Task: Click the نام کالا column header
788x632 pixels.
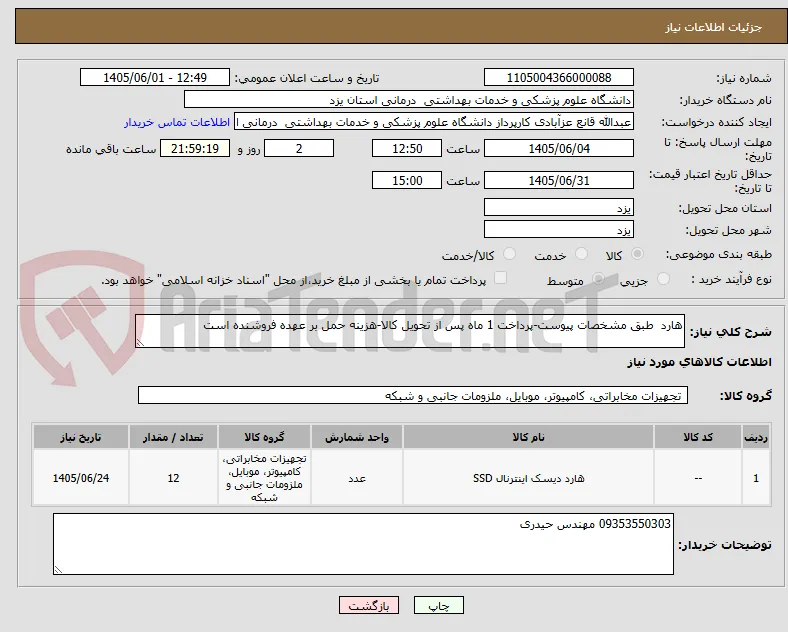Action: [528, 437]
